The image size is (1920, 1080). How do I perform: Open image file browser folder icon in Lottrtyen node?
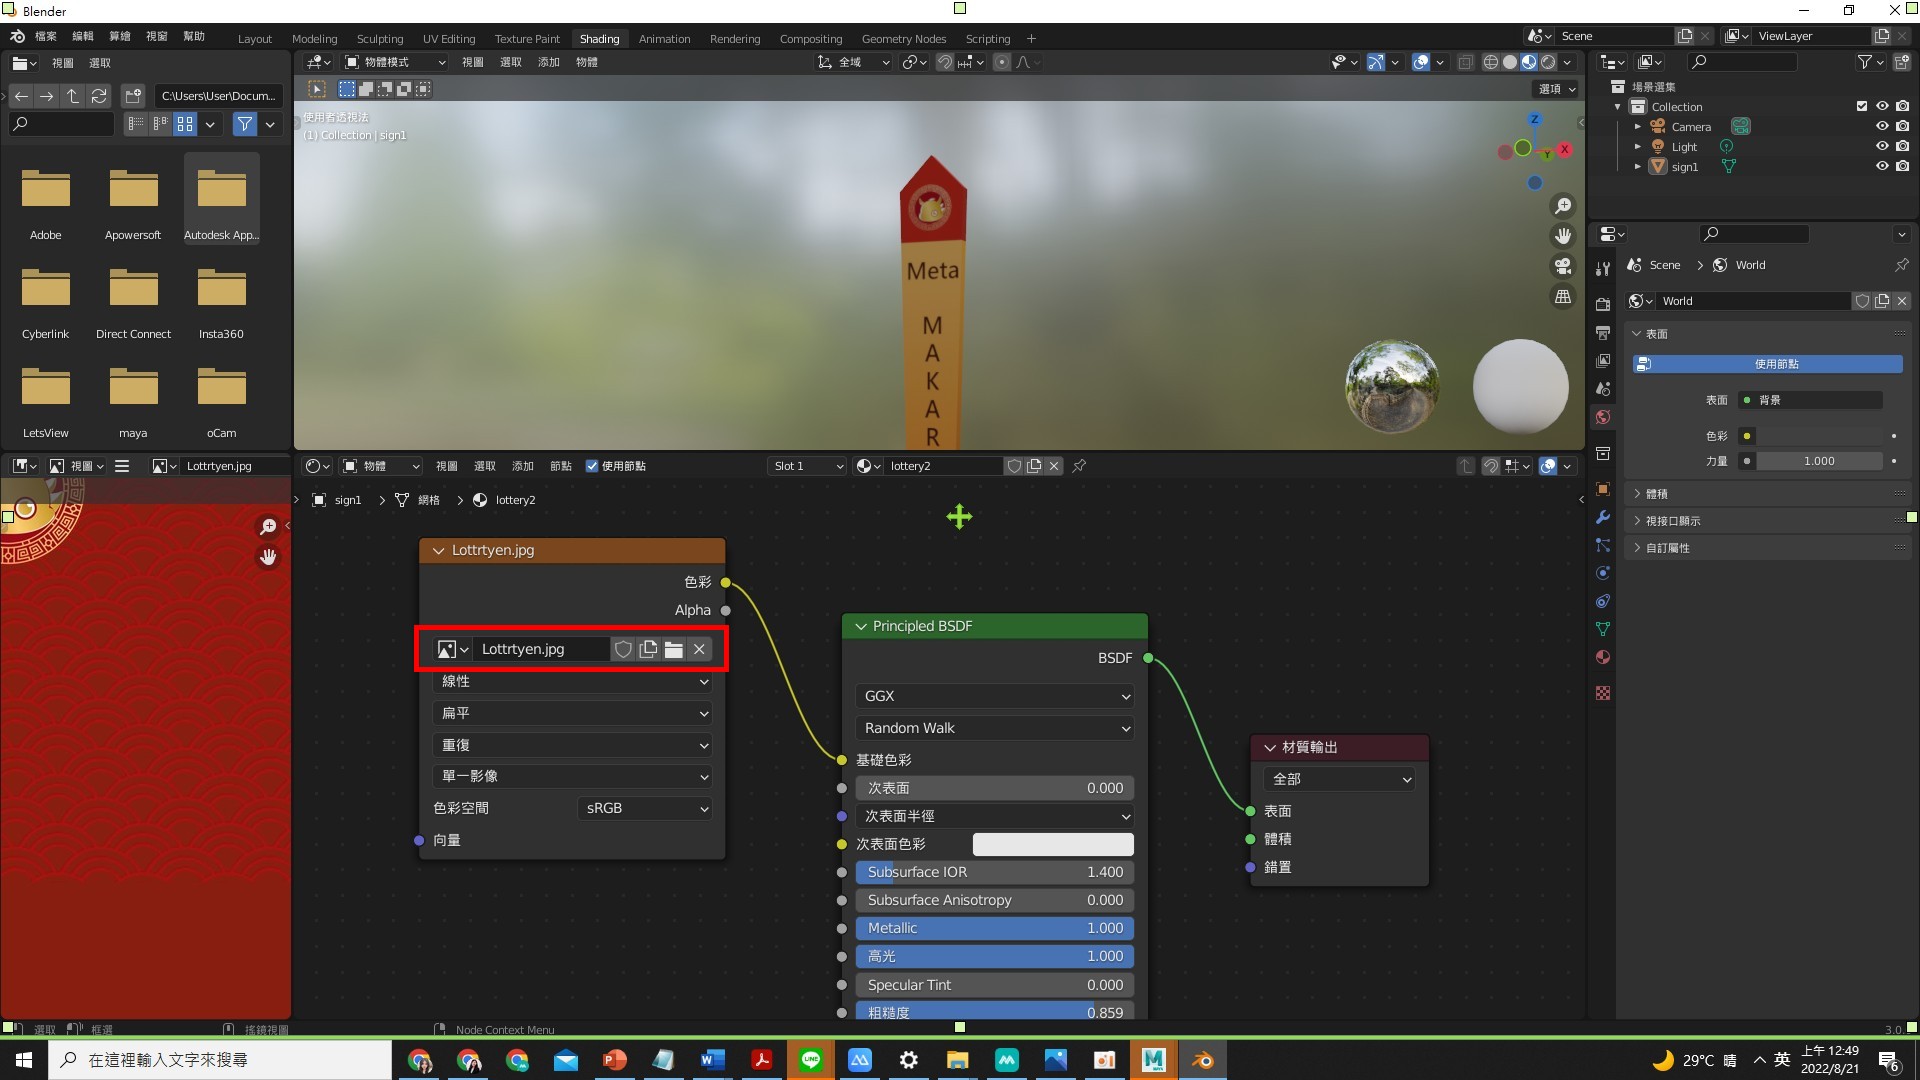click(x=674, y=649)
